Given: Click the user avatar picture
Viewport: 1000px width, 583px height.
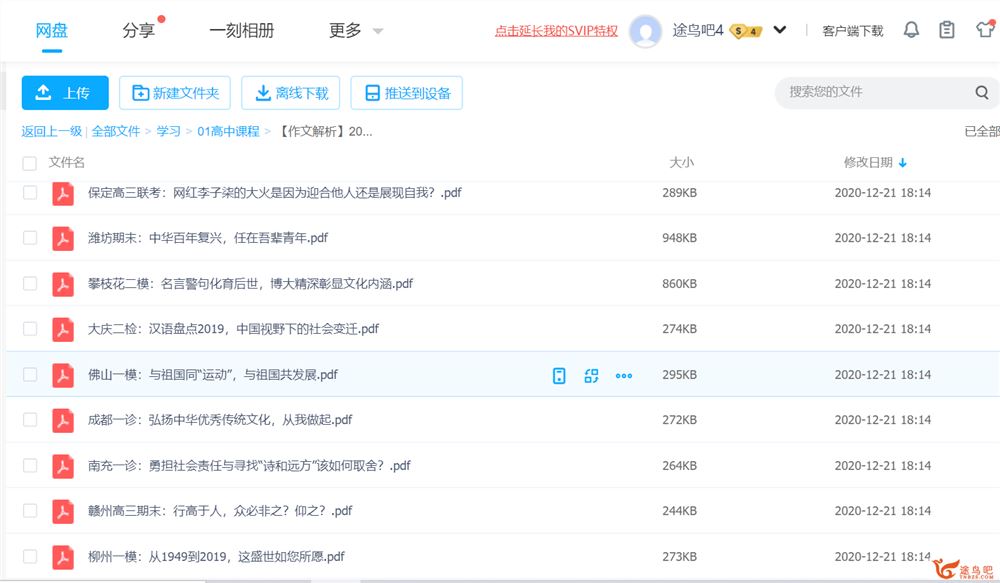Looking at the screenshot, I should click(x=645, y=31).
